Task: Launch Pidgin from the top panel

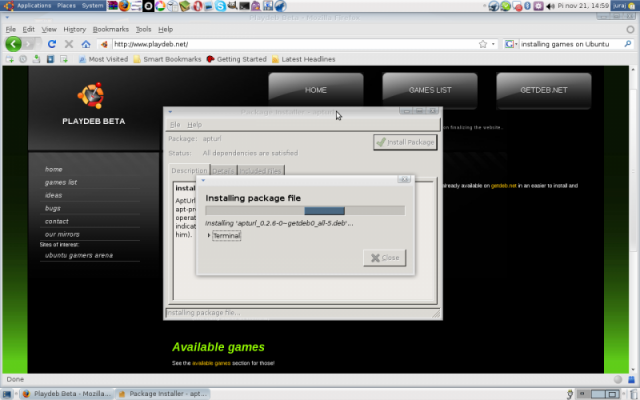Action: point(256,6)
